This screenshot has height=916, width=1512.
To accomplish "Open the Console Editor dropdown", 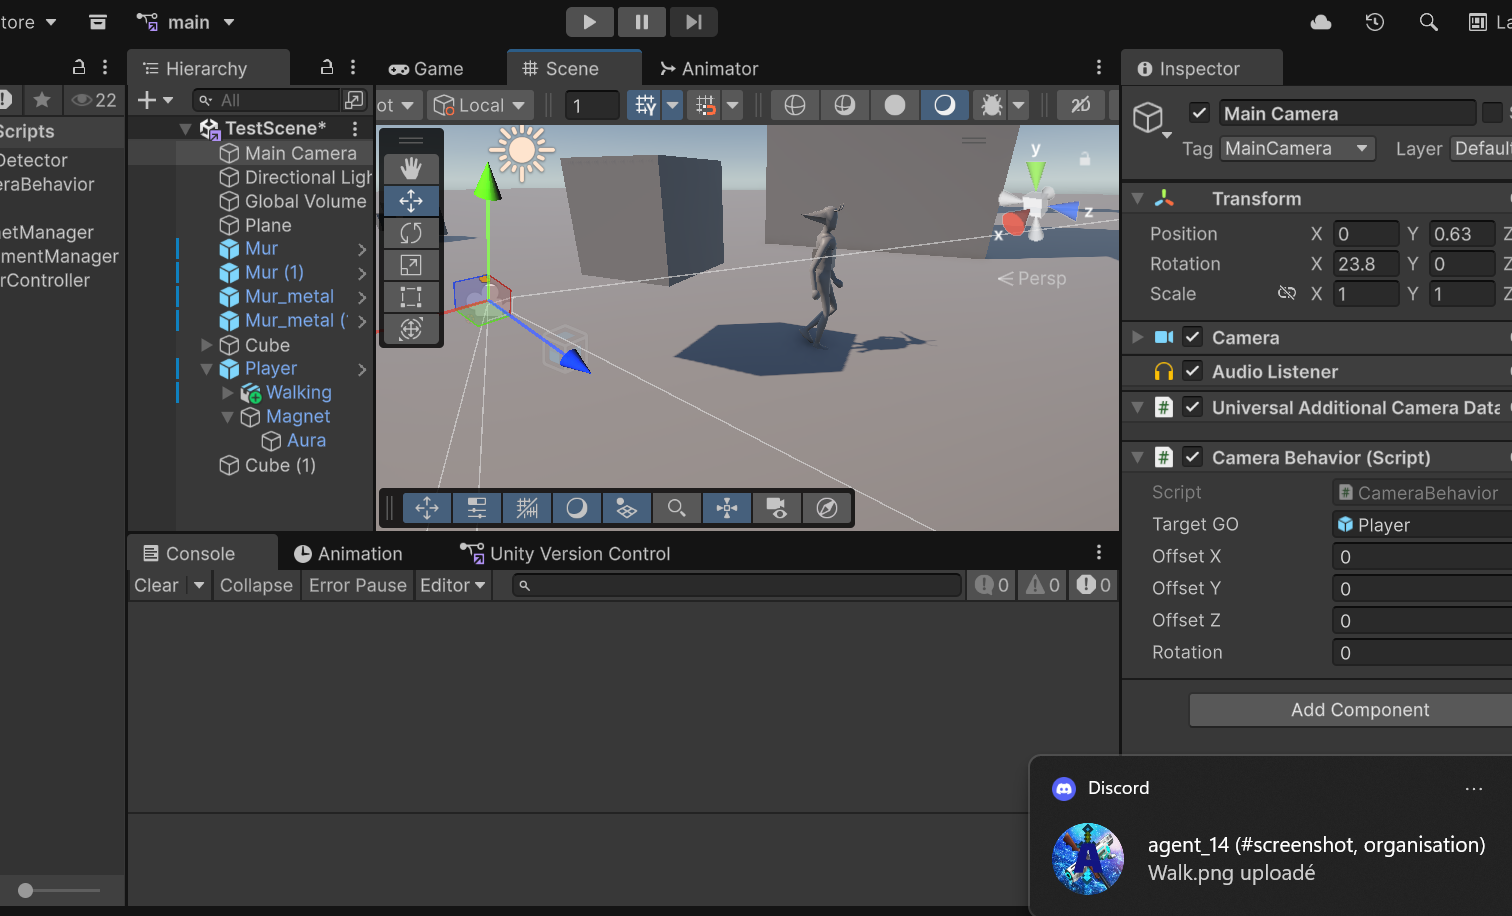I will 453,585.
